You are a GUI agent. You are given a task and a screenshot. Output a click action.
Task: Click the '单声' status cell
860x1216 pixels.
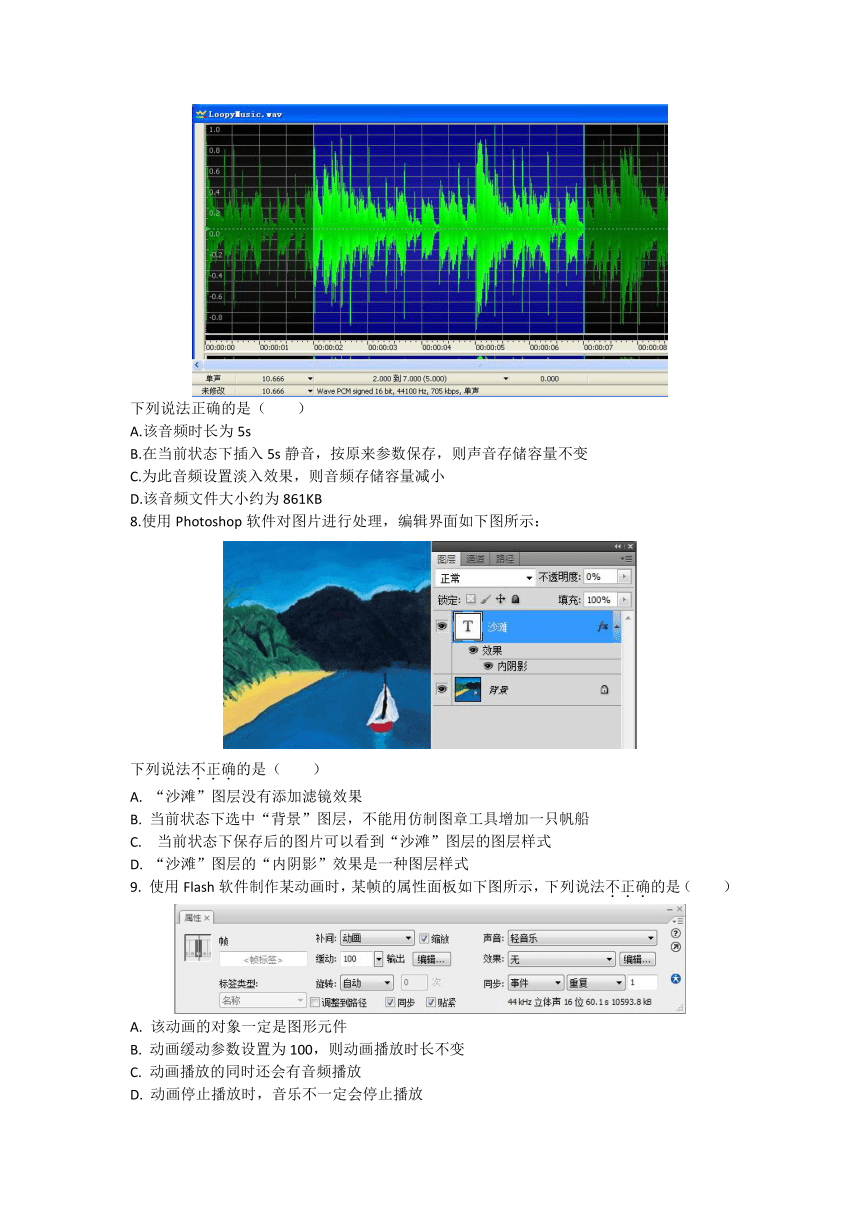coord(213,379)
